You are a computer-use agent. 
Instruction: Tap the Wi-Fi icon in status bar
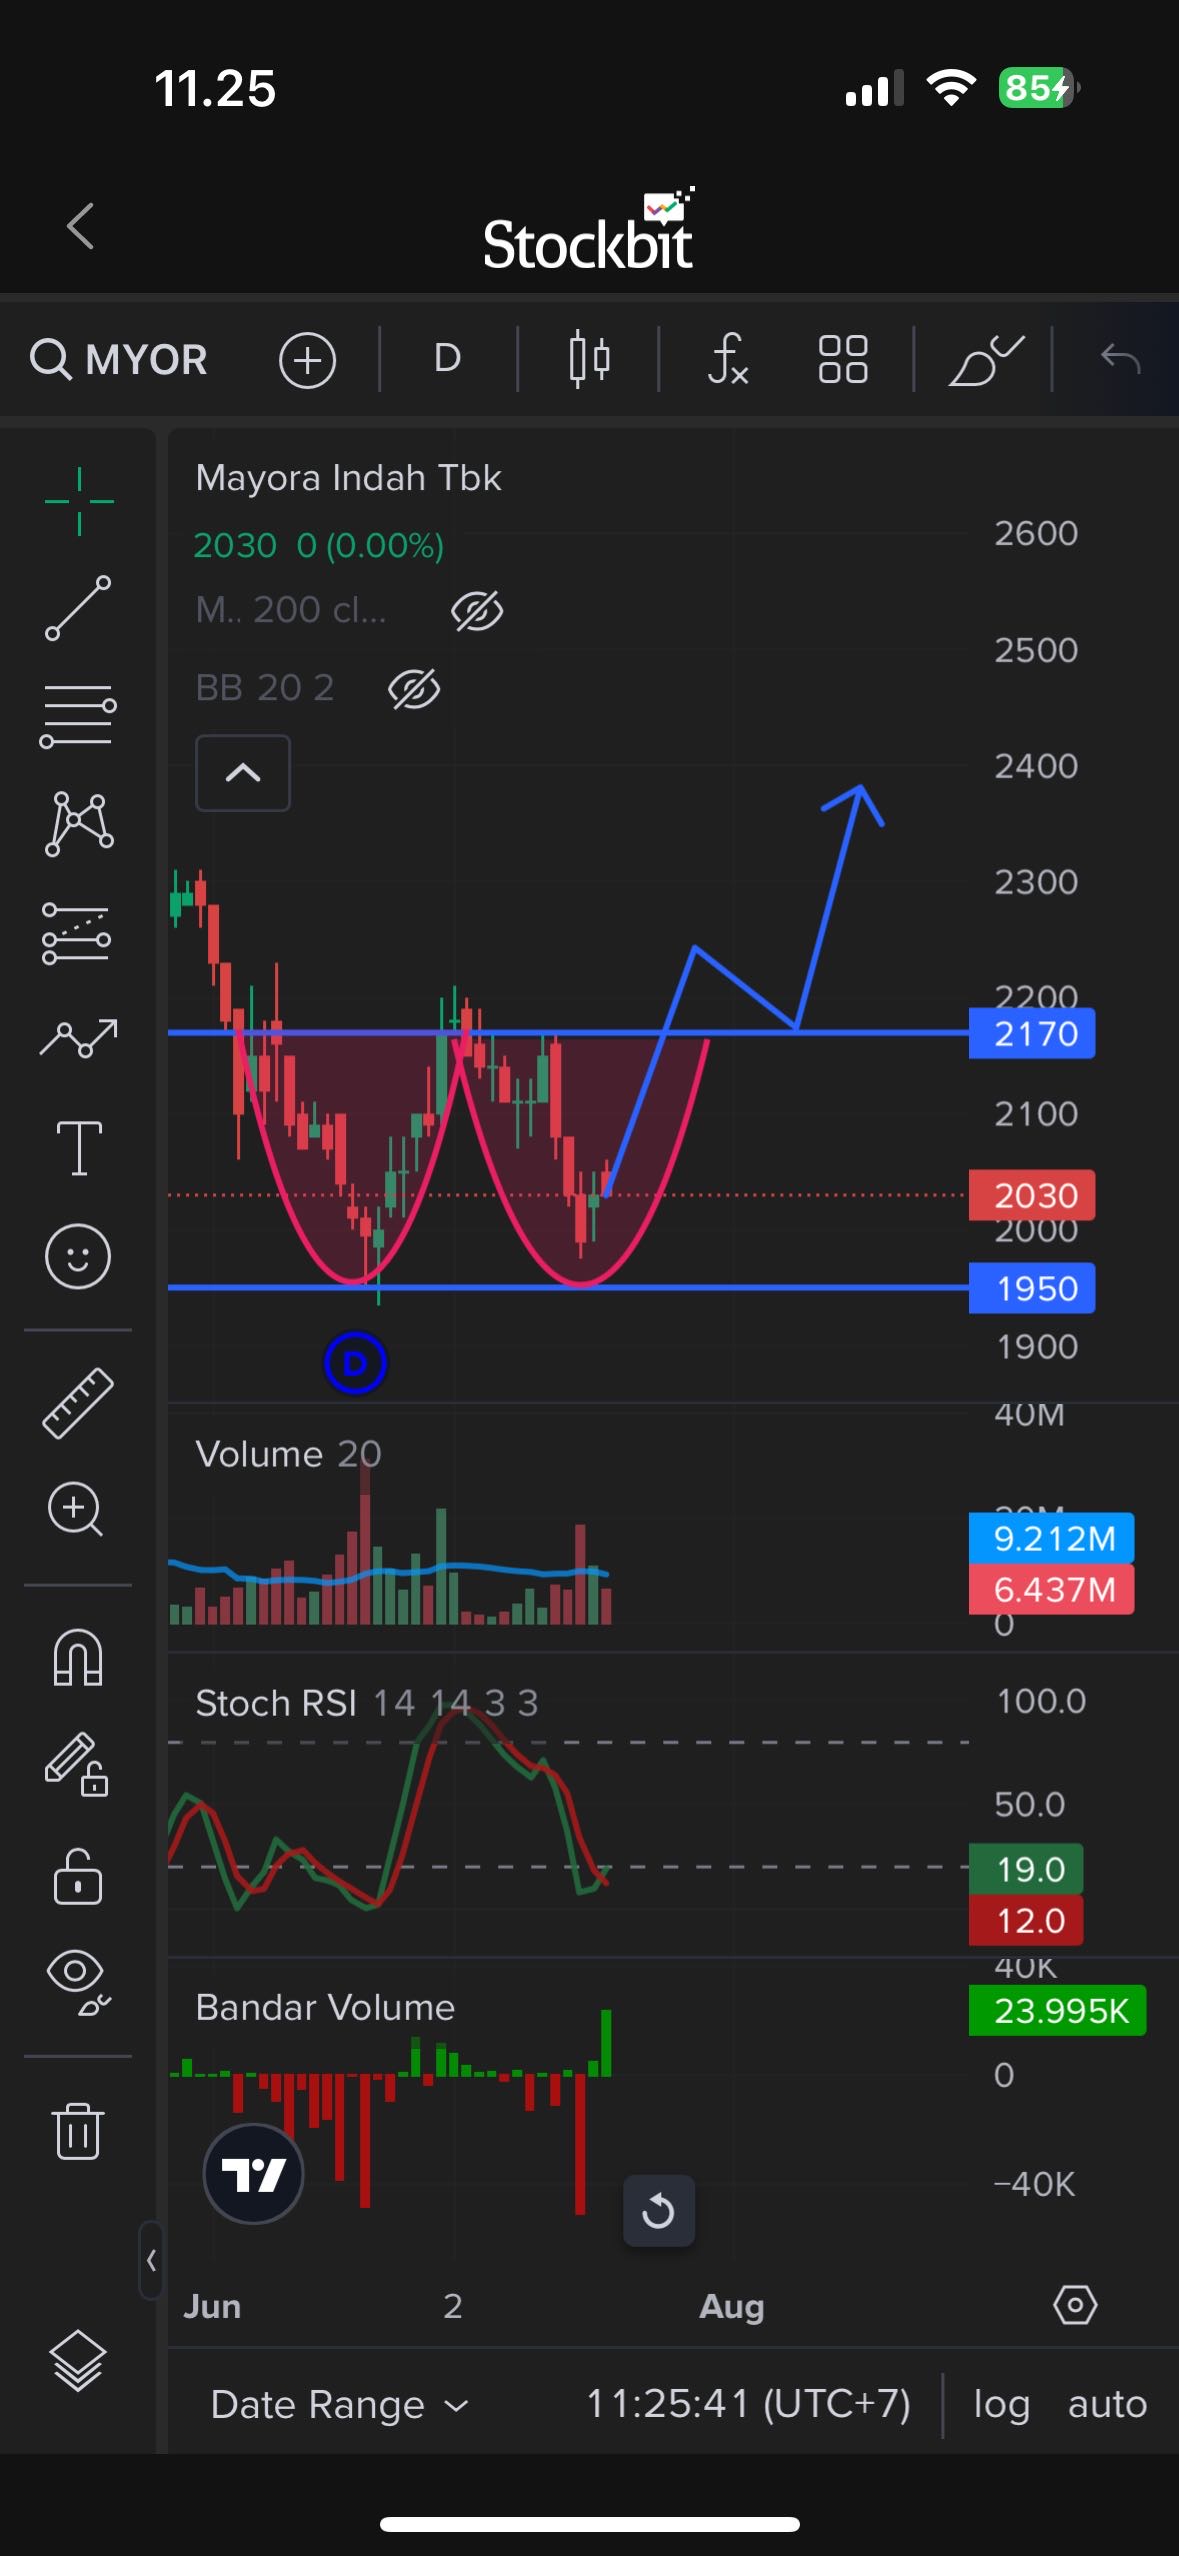pyautogui.click(x=951, y=88)
